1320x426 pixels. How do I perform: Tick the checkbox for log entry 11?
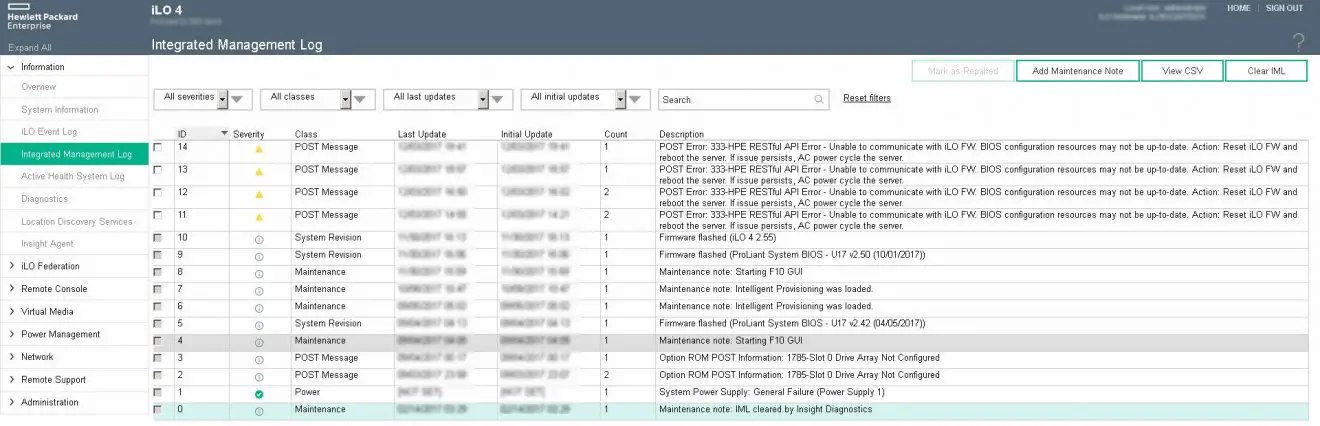click(159, 215)
